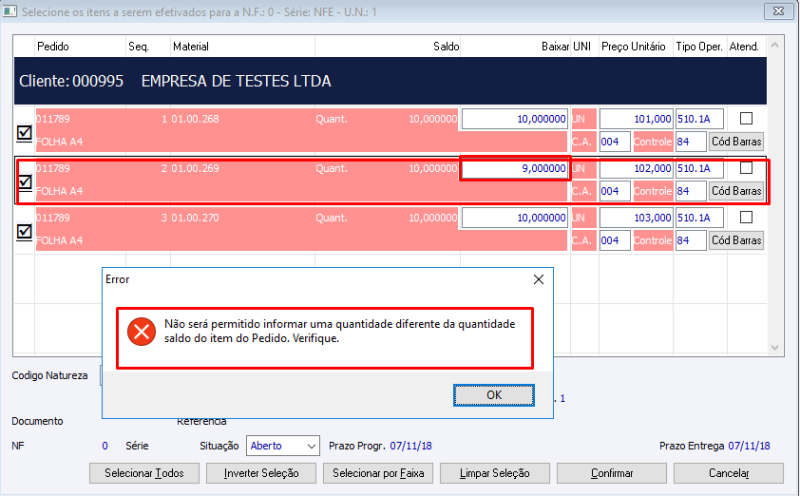Screen dimensions: 800x496
Task: Click the Inverter Seleção button
Action: [x=261, y=473]
